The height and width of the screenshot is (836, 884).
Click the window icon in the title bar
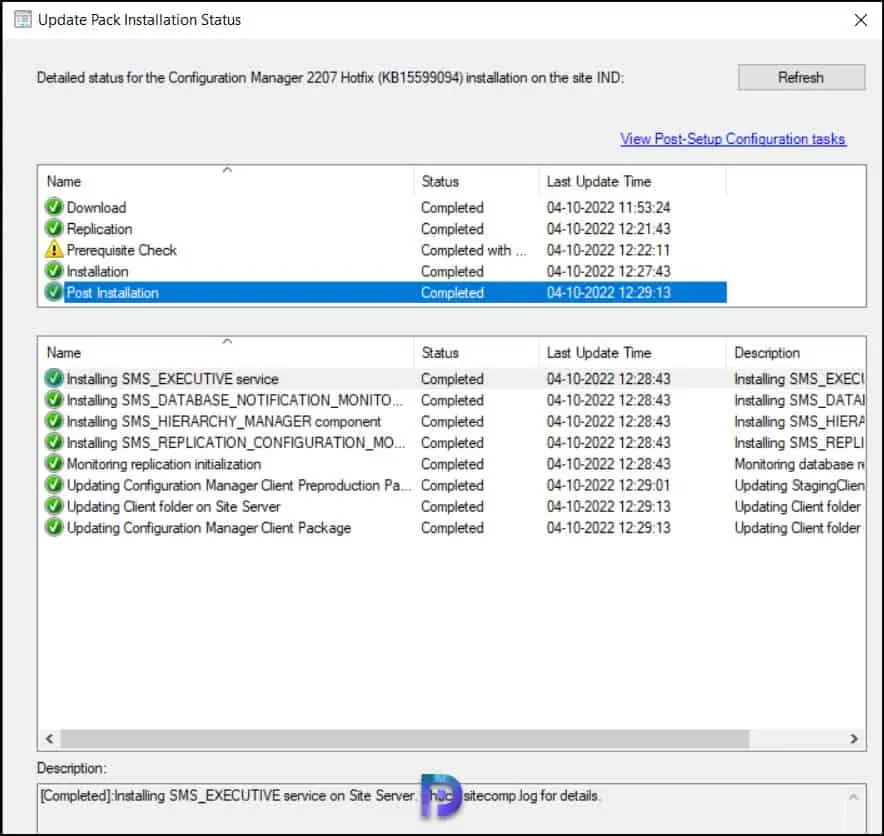pos(23,19)
